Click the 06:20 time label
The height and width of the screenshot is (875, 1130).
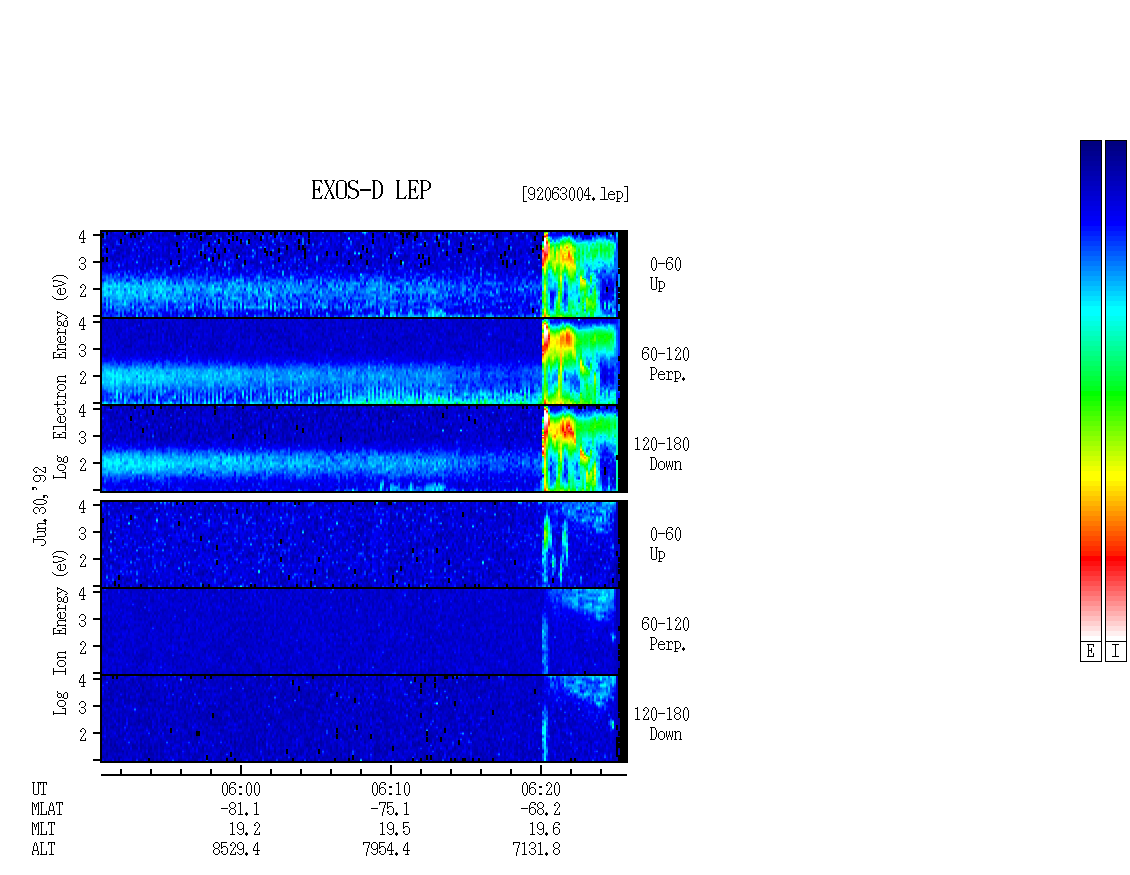coord(540,789)
